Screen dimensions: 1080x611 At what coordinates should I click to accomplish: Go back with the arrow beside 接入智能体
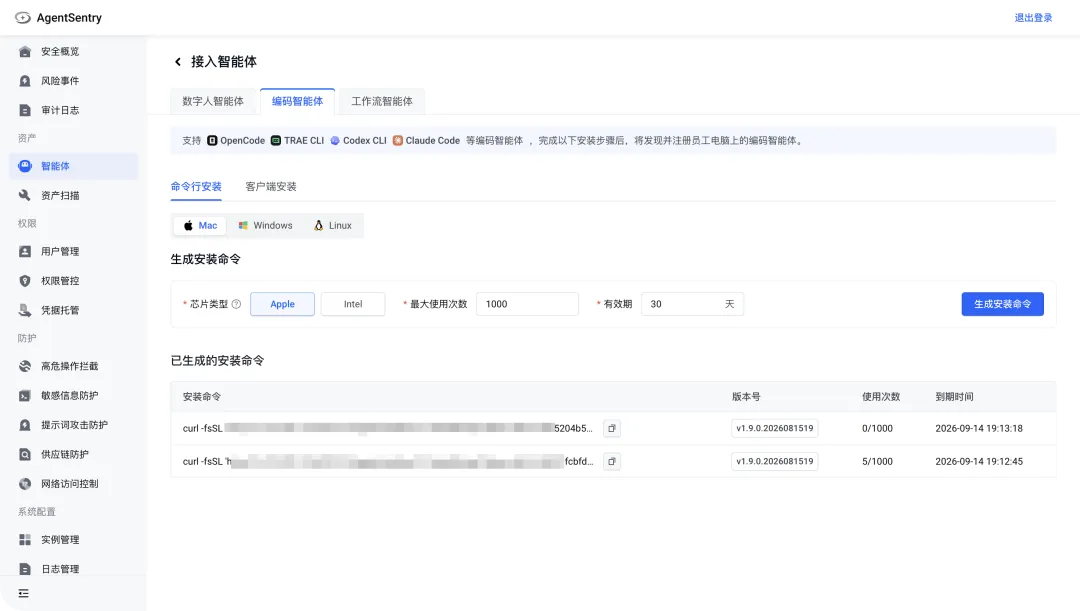(178, 62)
